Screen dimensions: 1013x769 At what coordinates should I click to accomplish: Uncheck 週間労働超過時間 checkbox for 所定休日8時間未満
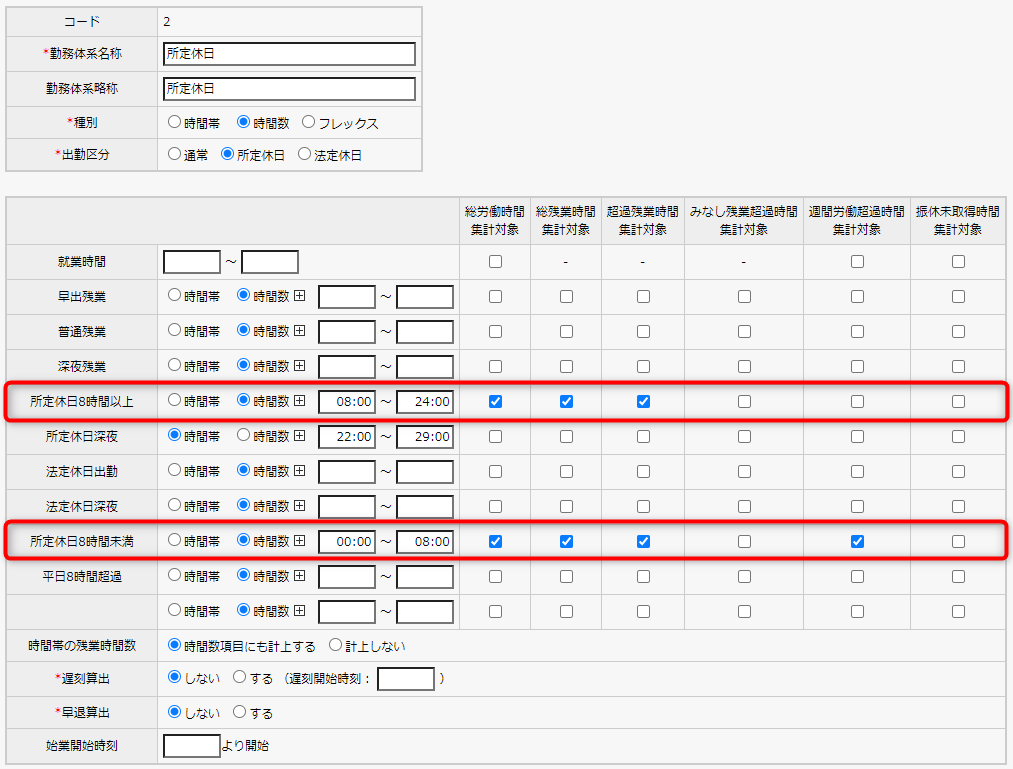pyautogui.click(x=857, y=541)
